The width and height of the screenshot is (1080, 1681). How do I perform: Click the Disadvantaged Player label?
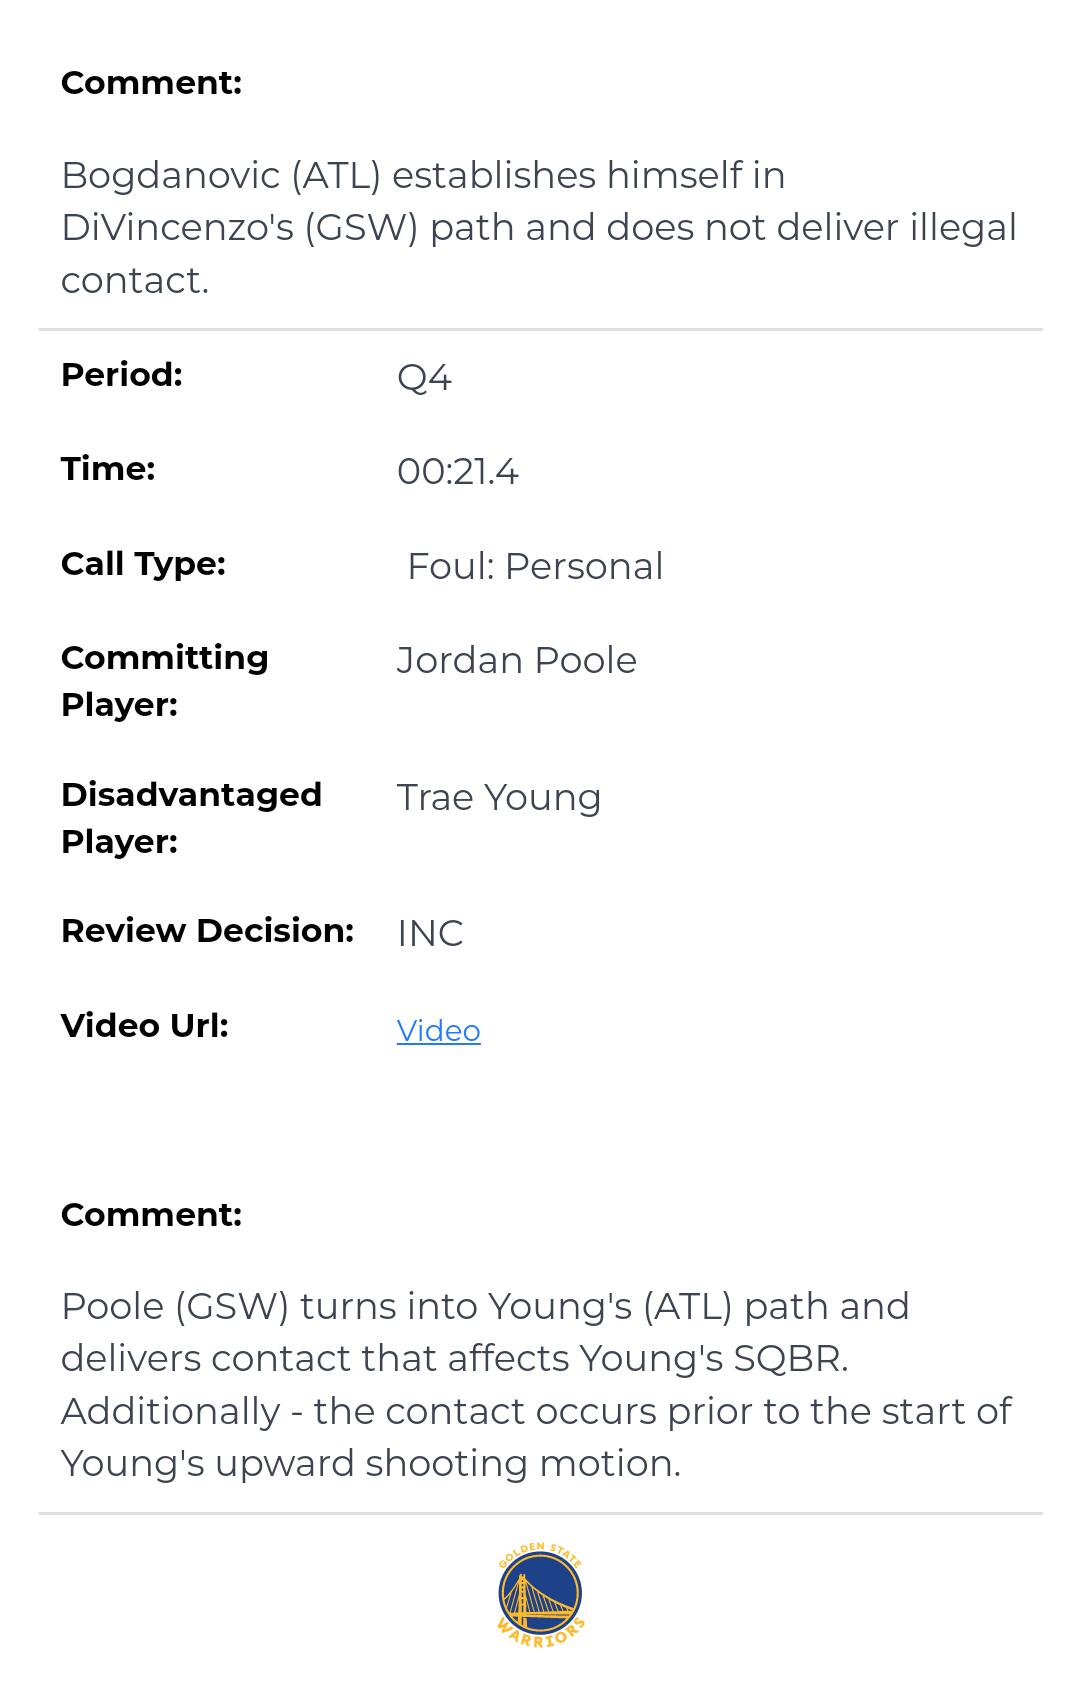191,817
